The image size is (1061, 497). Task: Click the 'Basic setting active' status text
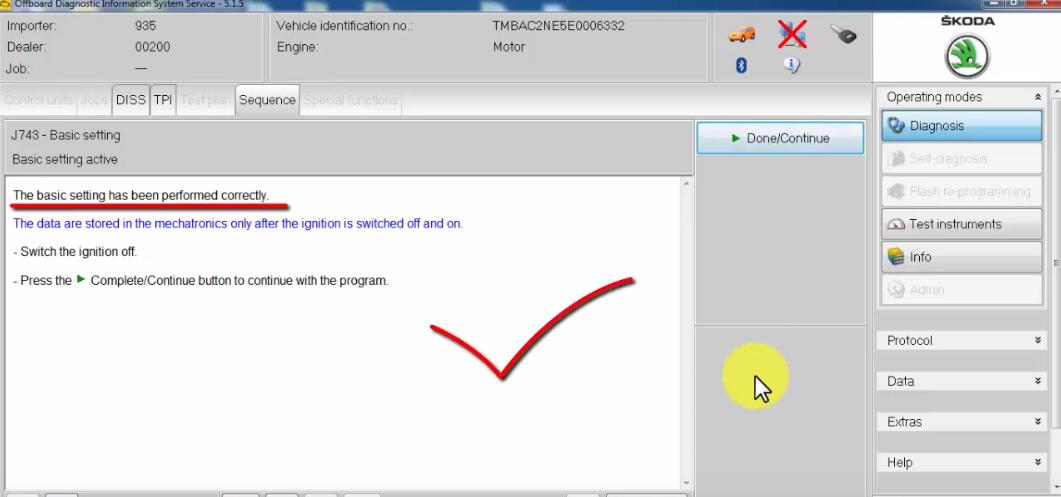(65, 160)
